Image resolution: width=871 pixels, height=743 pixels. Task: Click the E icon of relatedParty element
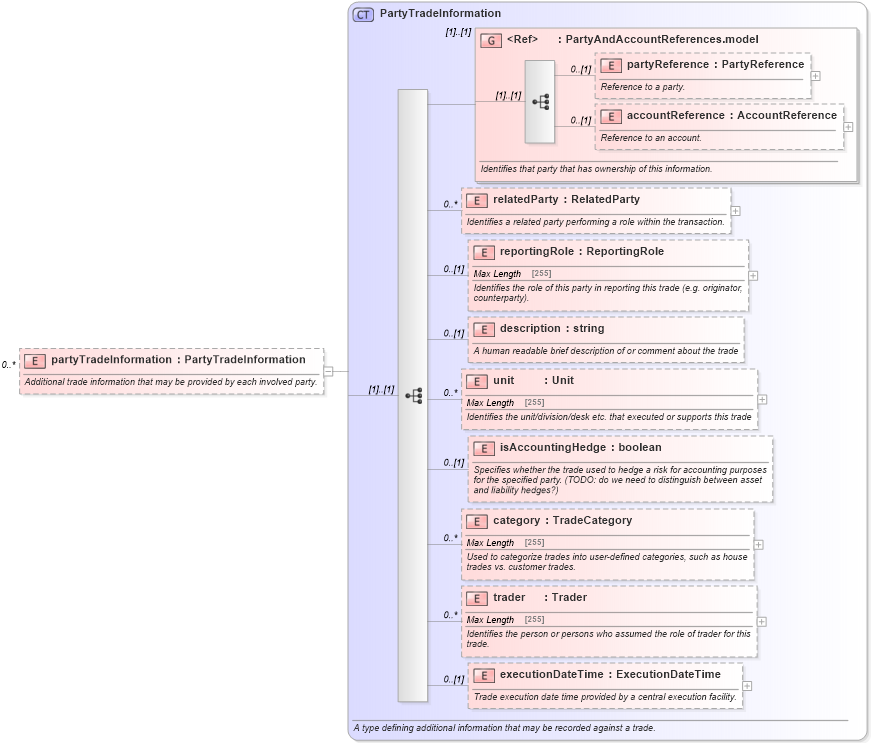(x=477, y=200)
